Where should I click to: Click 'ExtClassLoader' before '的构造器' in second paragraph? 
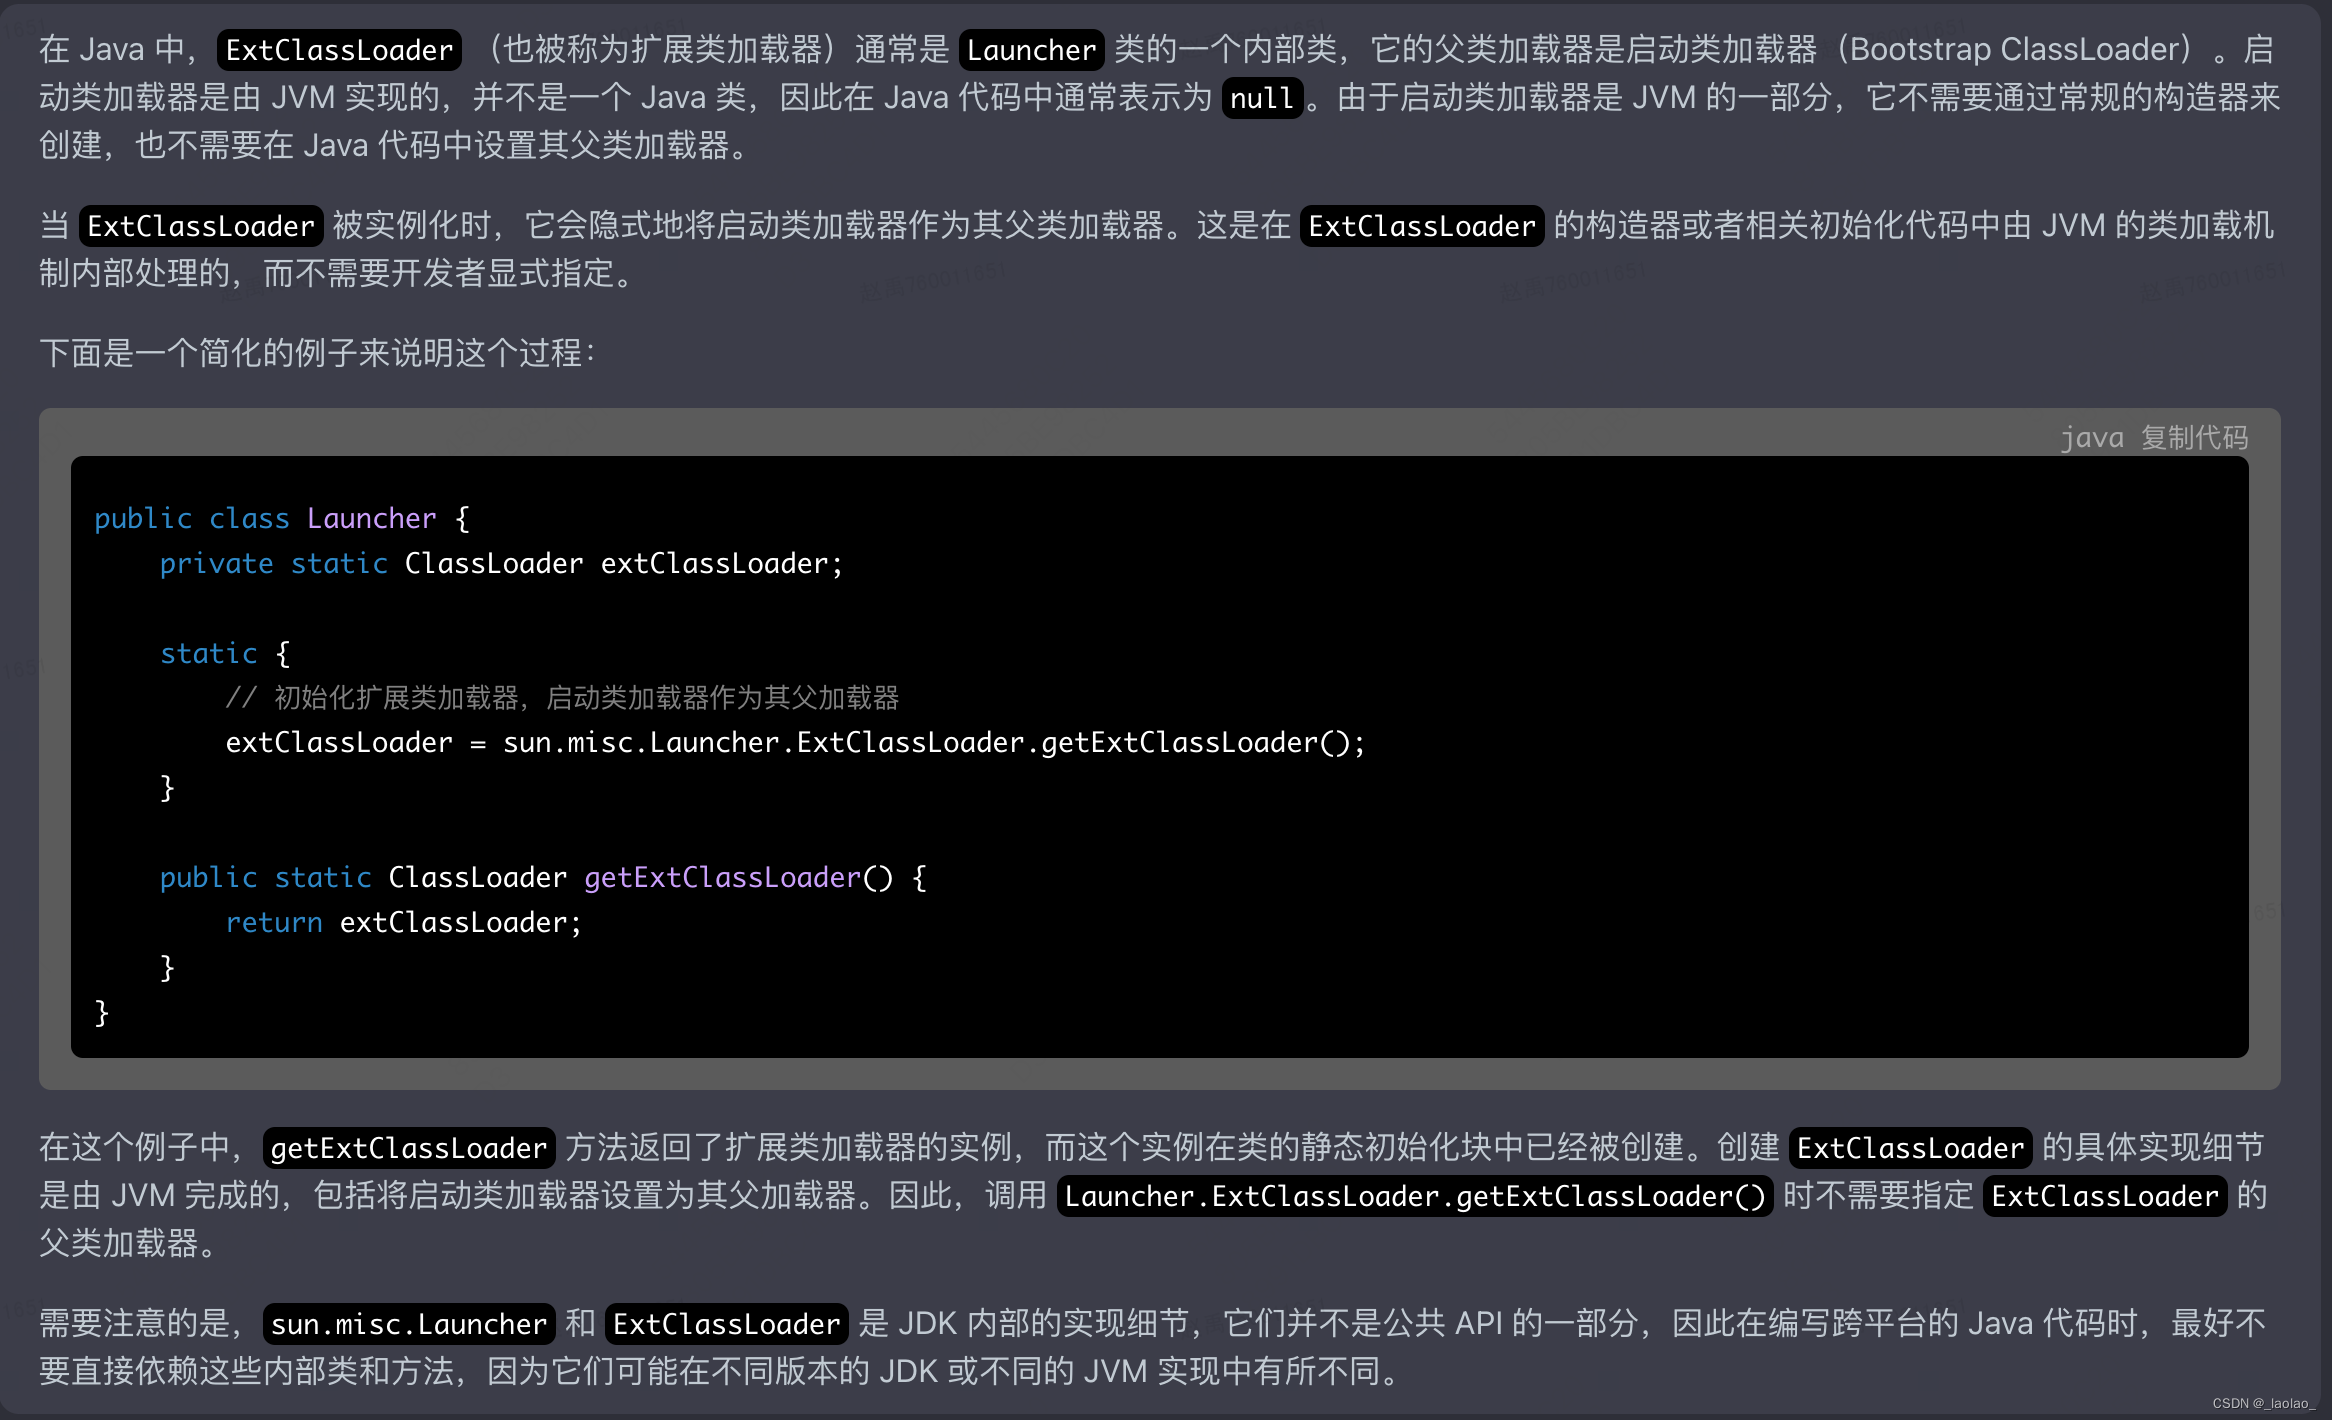point(1422,226)
